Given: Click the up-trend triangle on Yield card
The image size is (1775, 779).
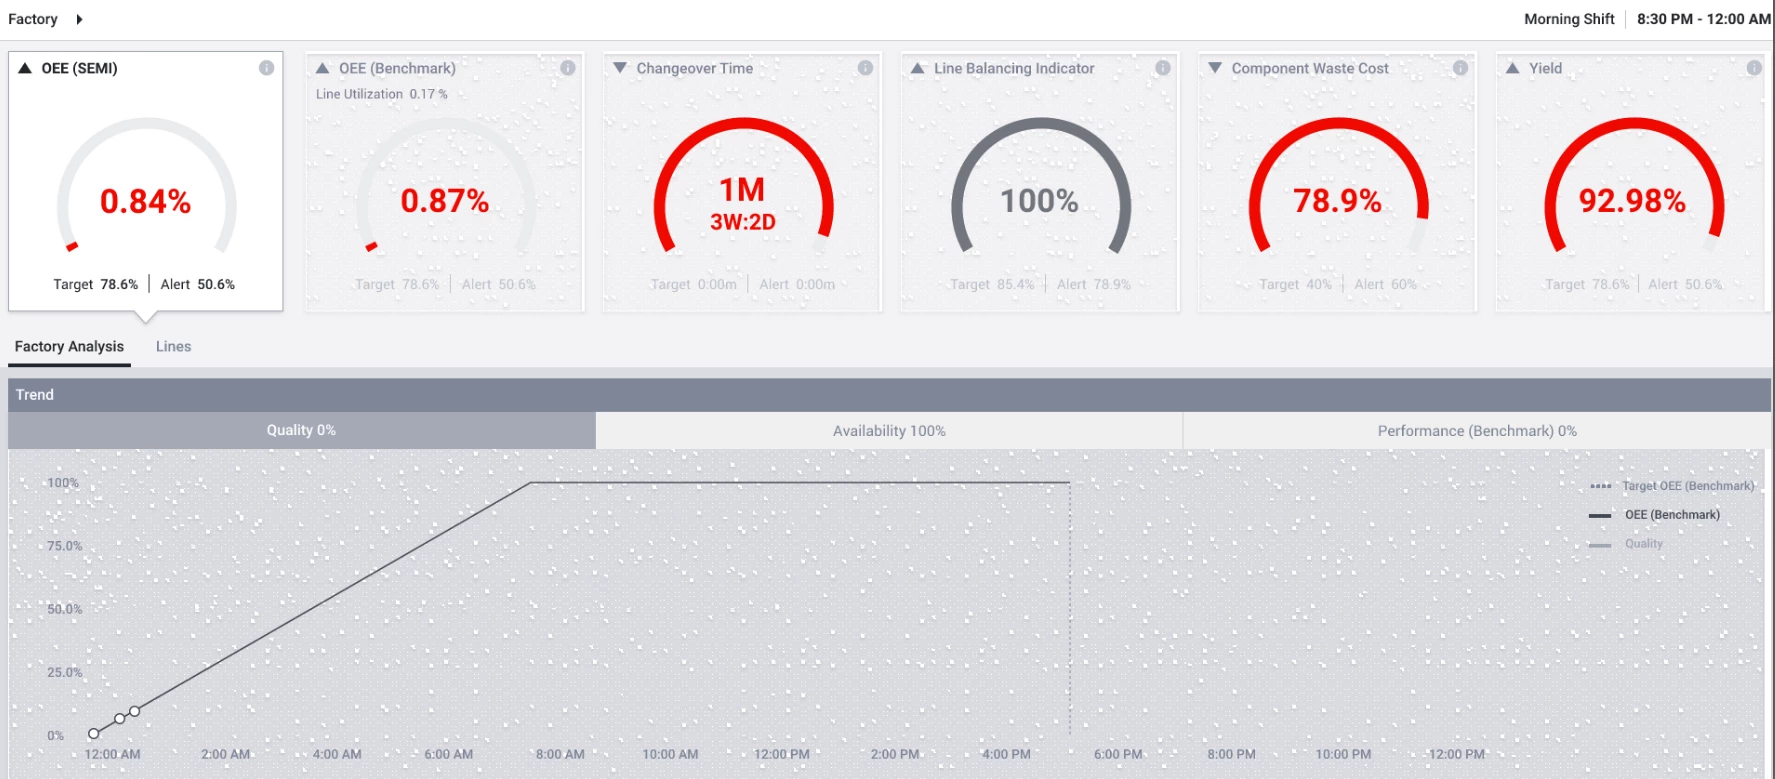Looking at the screenshot, I should pos(1512,68).
